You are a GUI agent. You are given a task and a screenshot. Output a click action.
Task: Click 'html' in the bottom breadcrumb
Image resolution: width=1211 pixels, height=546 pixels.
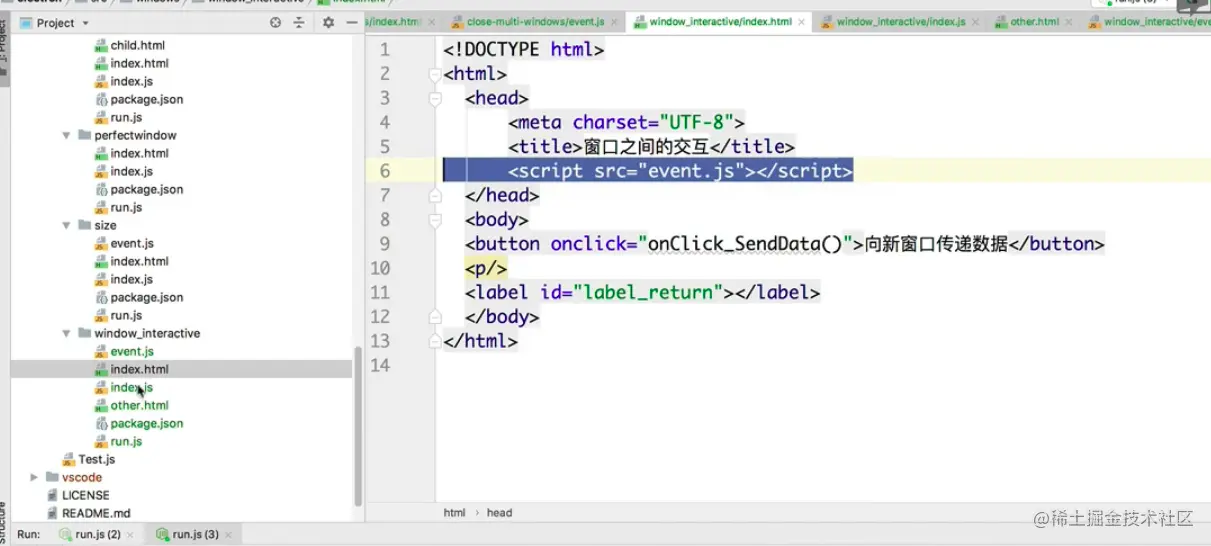[455, 512]
